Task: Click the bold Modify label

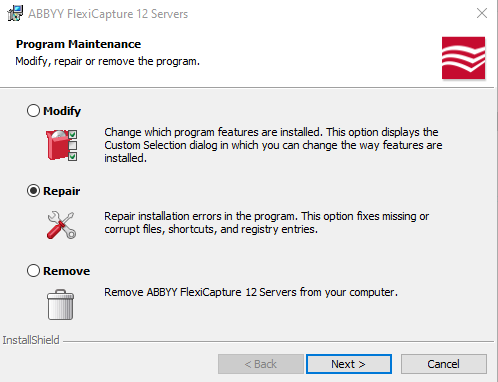Action: (x=62, y=111)
